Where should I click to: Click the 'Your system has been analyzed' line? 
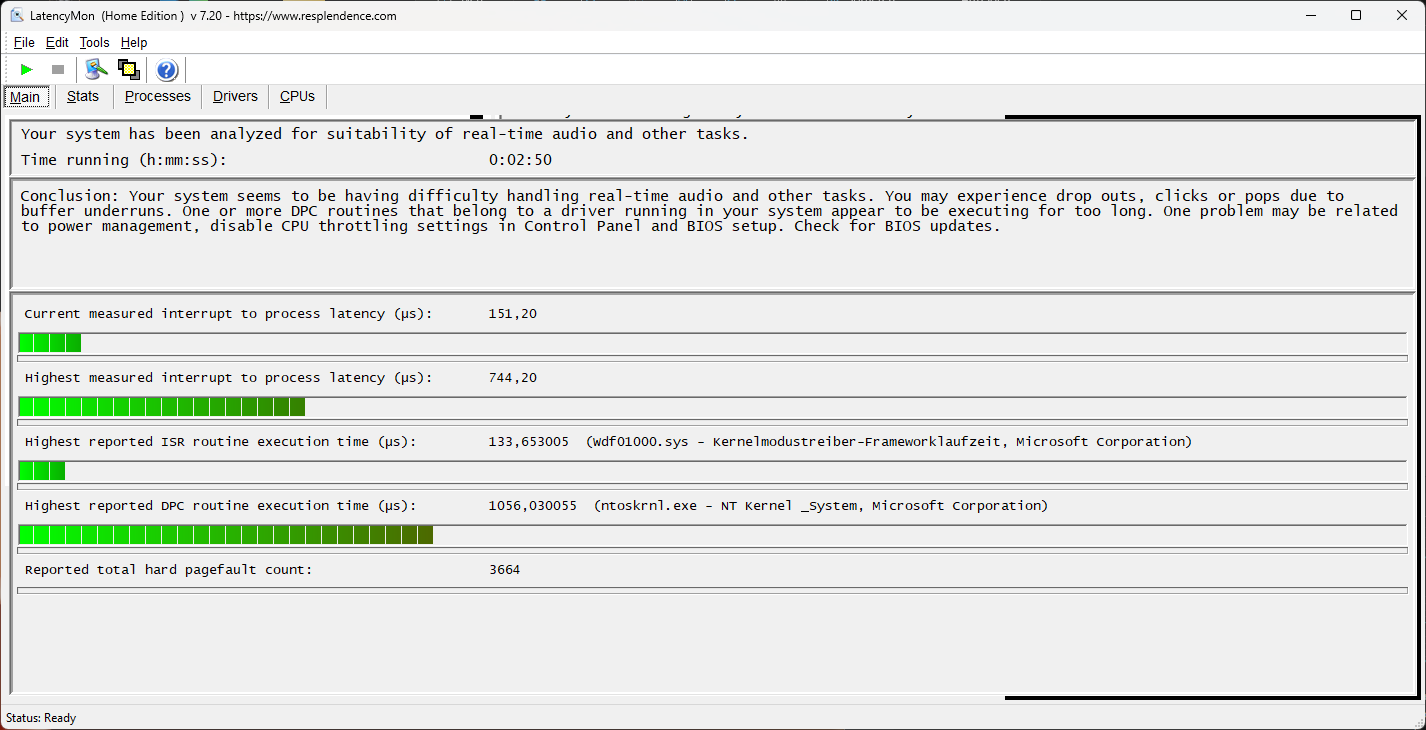[384, 134]
